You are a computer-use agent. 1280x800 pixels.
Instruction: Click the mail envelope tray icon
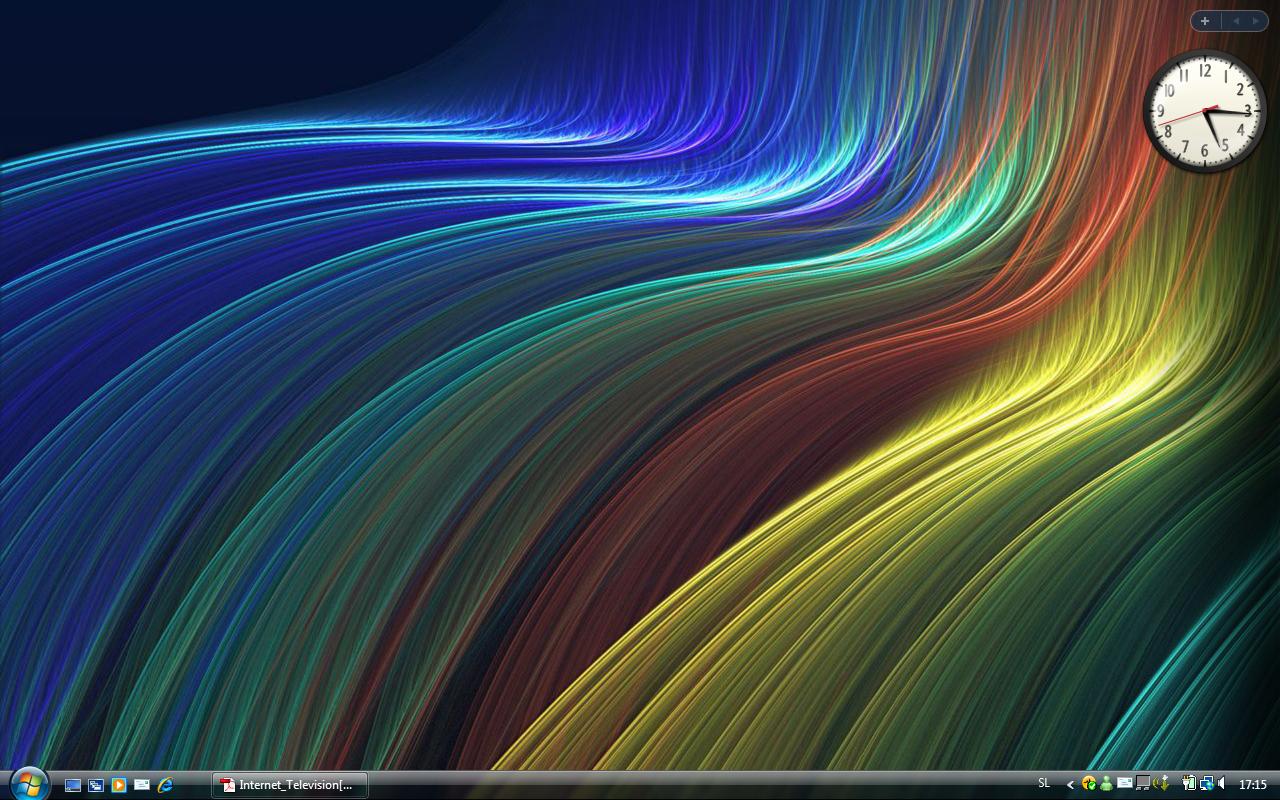1125,783
